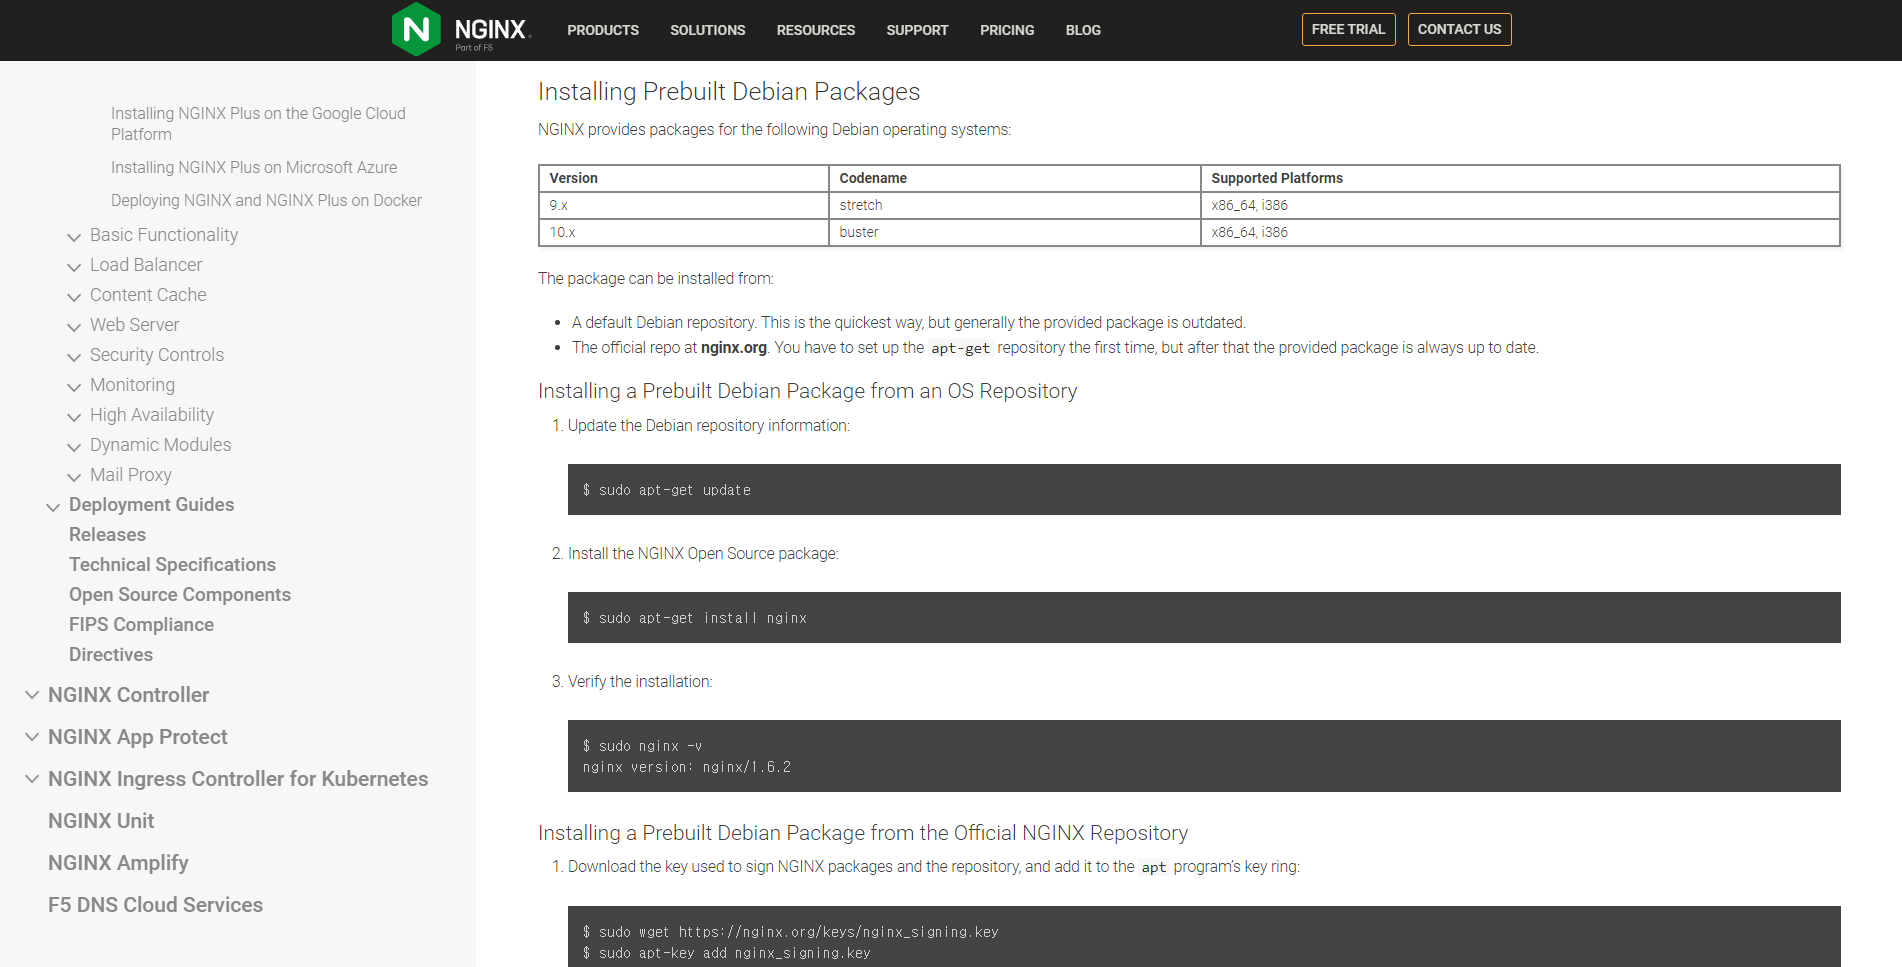
Task: Open the NGINX Unit link
Action: coord(101,821)
